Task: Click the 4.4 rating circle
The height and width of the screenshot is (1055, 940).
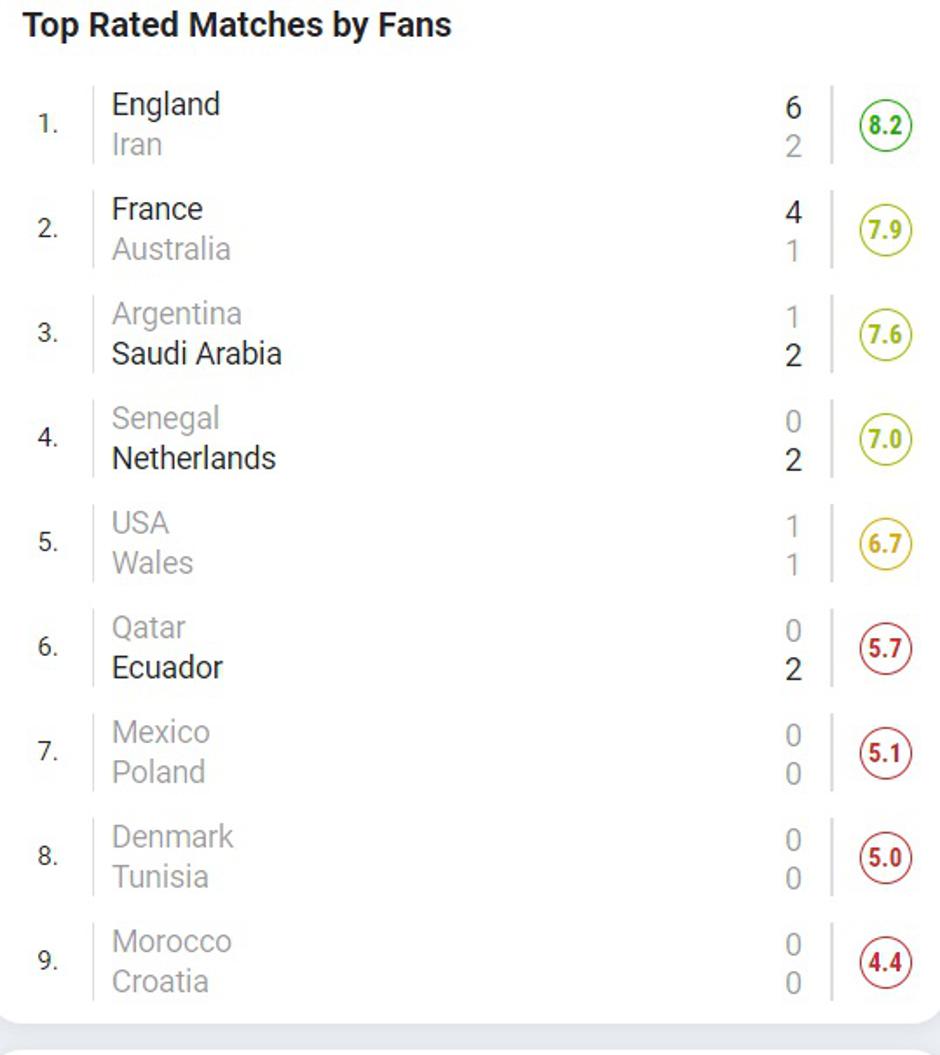Action: 885,963
